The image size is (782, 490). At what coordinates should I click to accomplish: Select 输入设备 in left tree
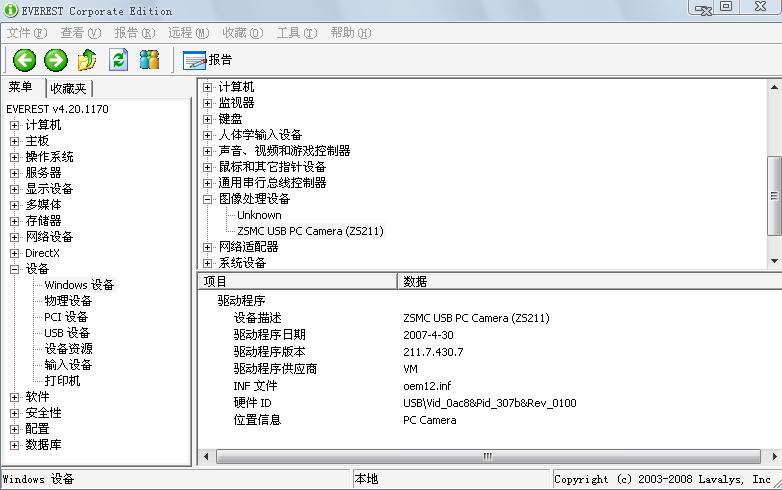click(x=68, y=365)
